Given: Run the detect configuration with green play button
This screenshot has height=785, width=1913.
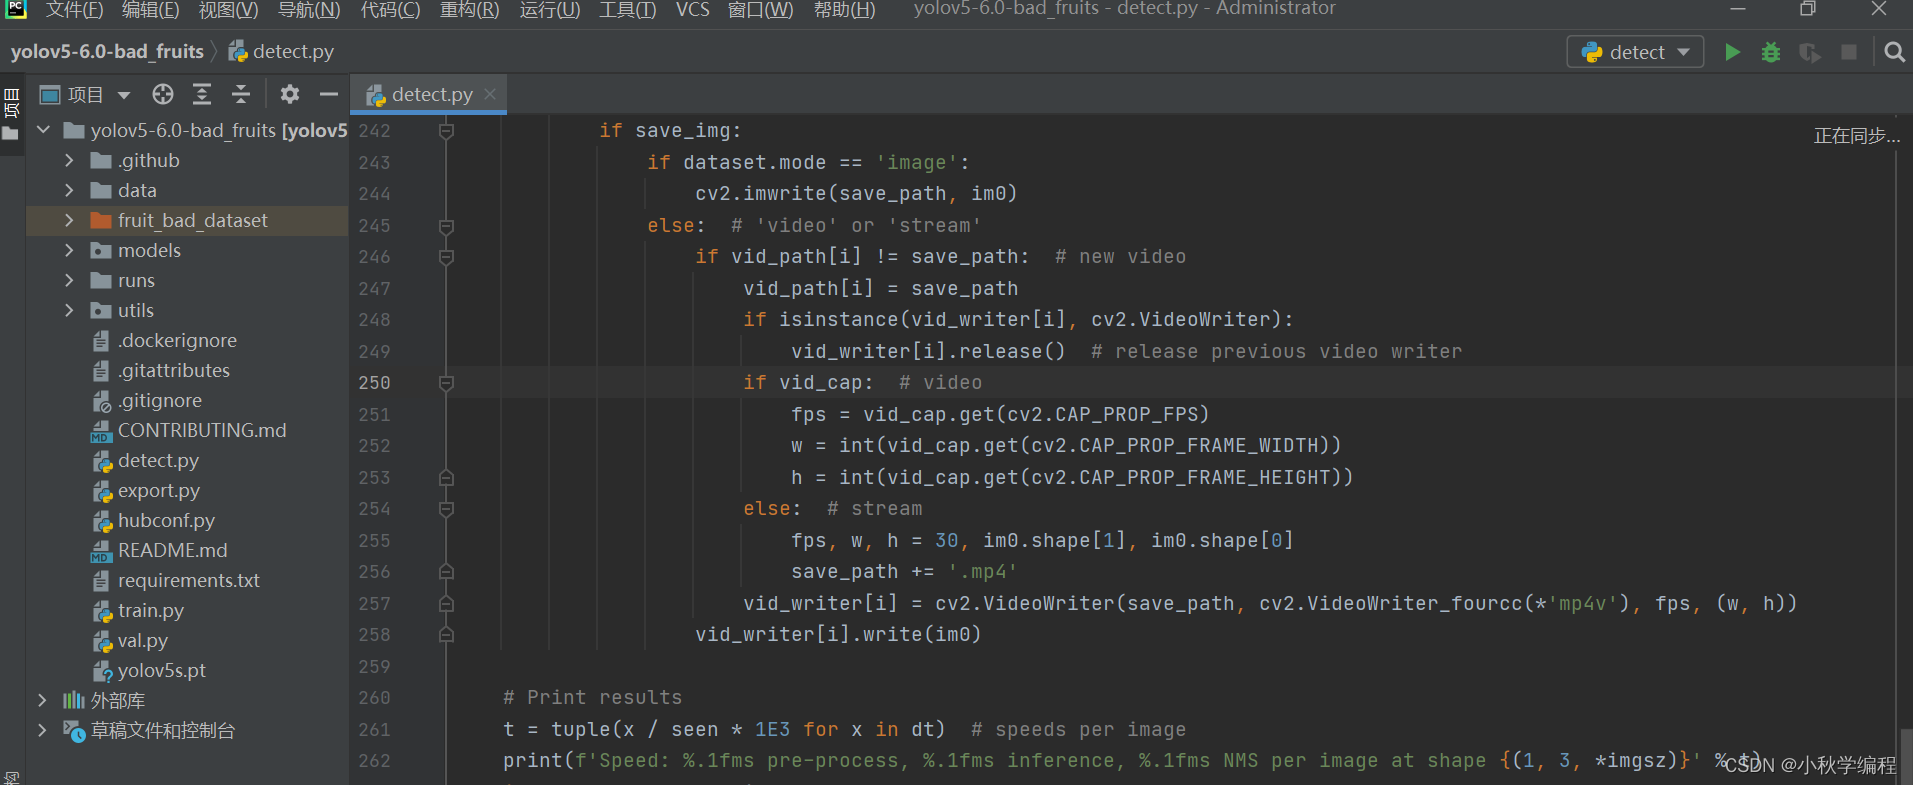Looking at the screenshot, I should 1732,52.
